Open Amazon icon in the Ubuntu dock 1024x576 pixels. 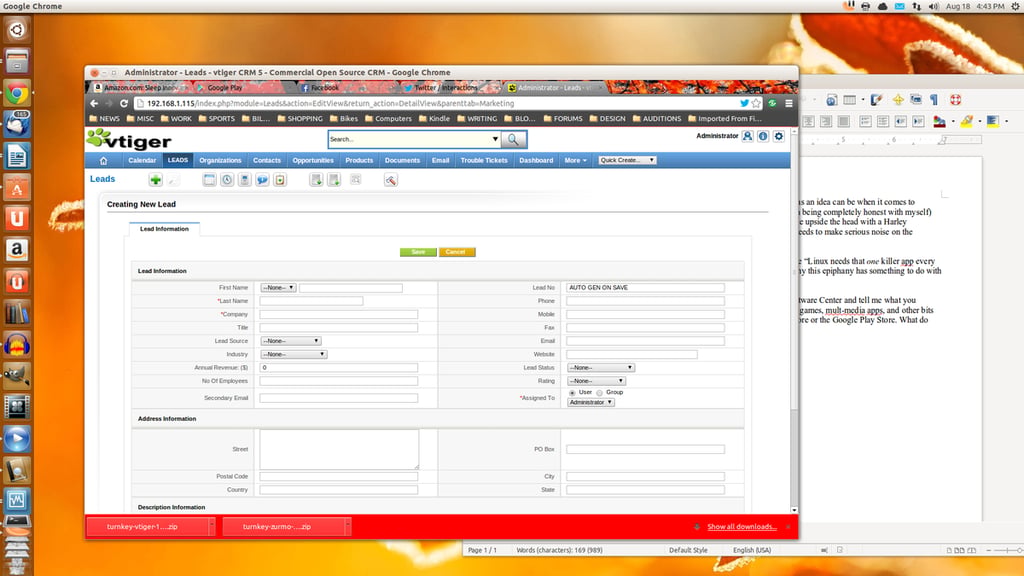tap(17, 249)
